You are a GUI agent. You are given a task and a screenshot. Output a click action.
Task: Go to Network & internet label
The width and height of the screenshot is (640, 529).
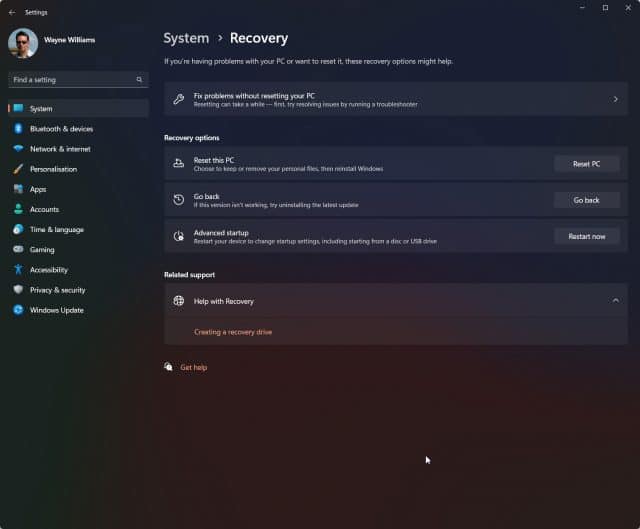tap(60, 149)
